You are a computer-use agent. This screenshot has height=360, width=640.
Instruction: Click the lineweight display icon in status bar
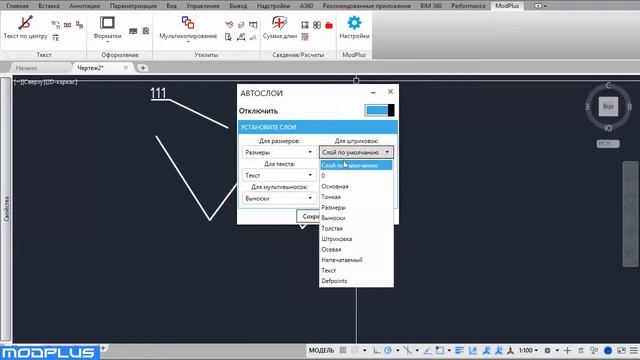[x=459, y=351]
